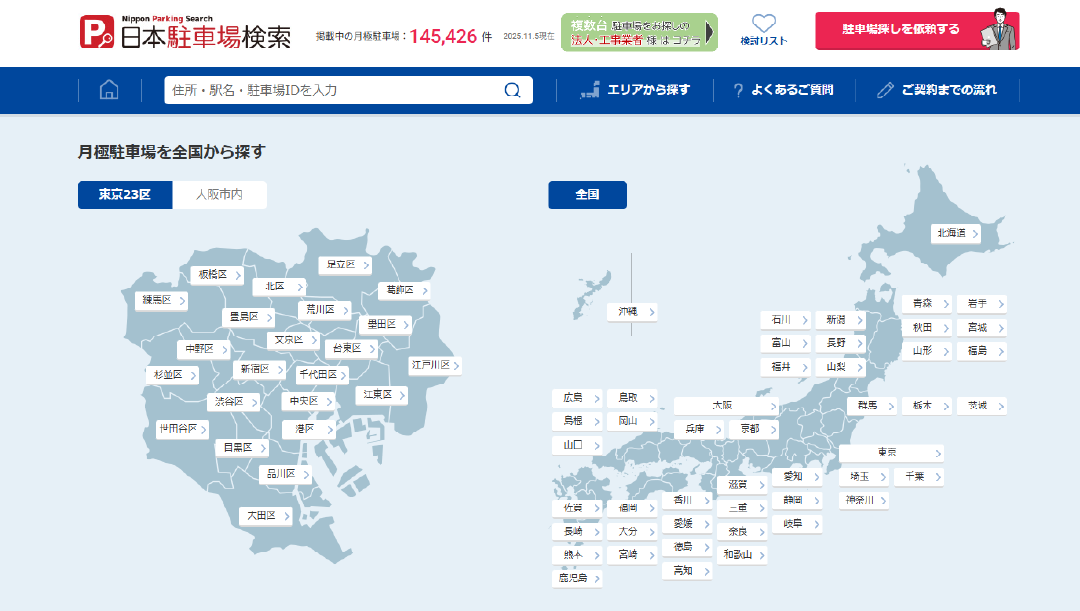This screenshot has height=611, width=1080.
Task: Click the 日本駐車場検索 logo
Action: click(186, 32)
